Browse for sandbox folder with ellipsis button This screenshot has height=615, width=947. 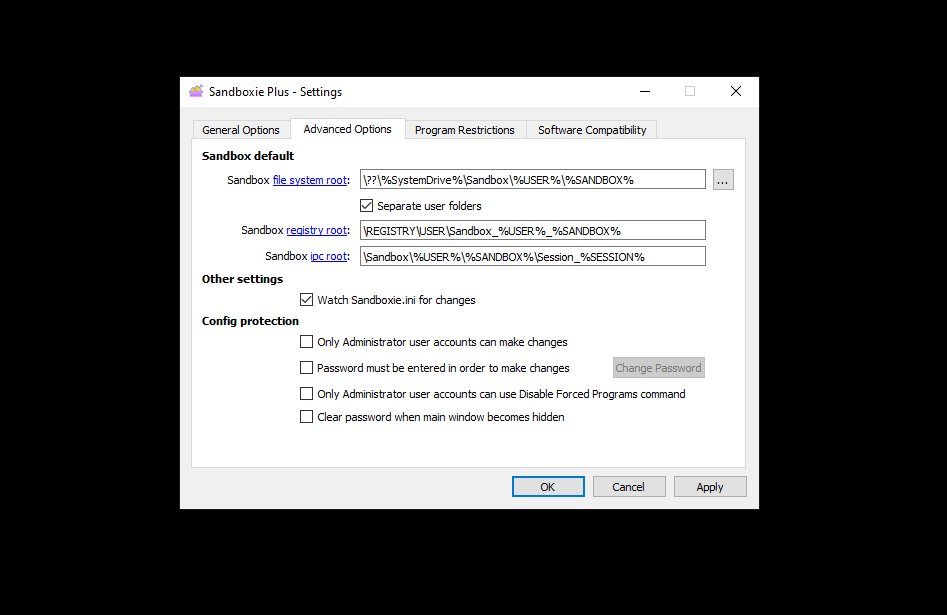coord(723,179)
